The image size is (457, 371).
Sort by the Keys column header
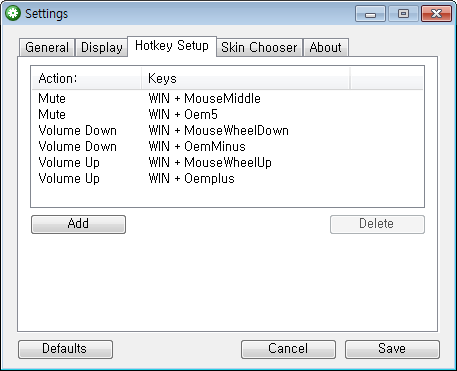click(246, 78)
